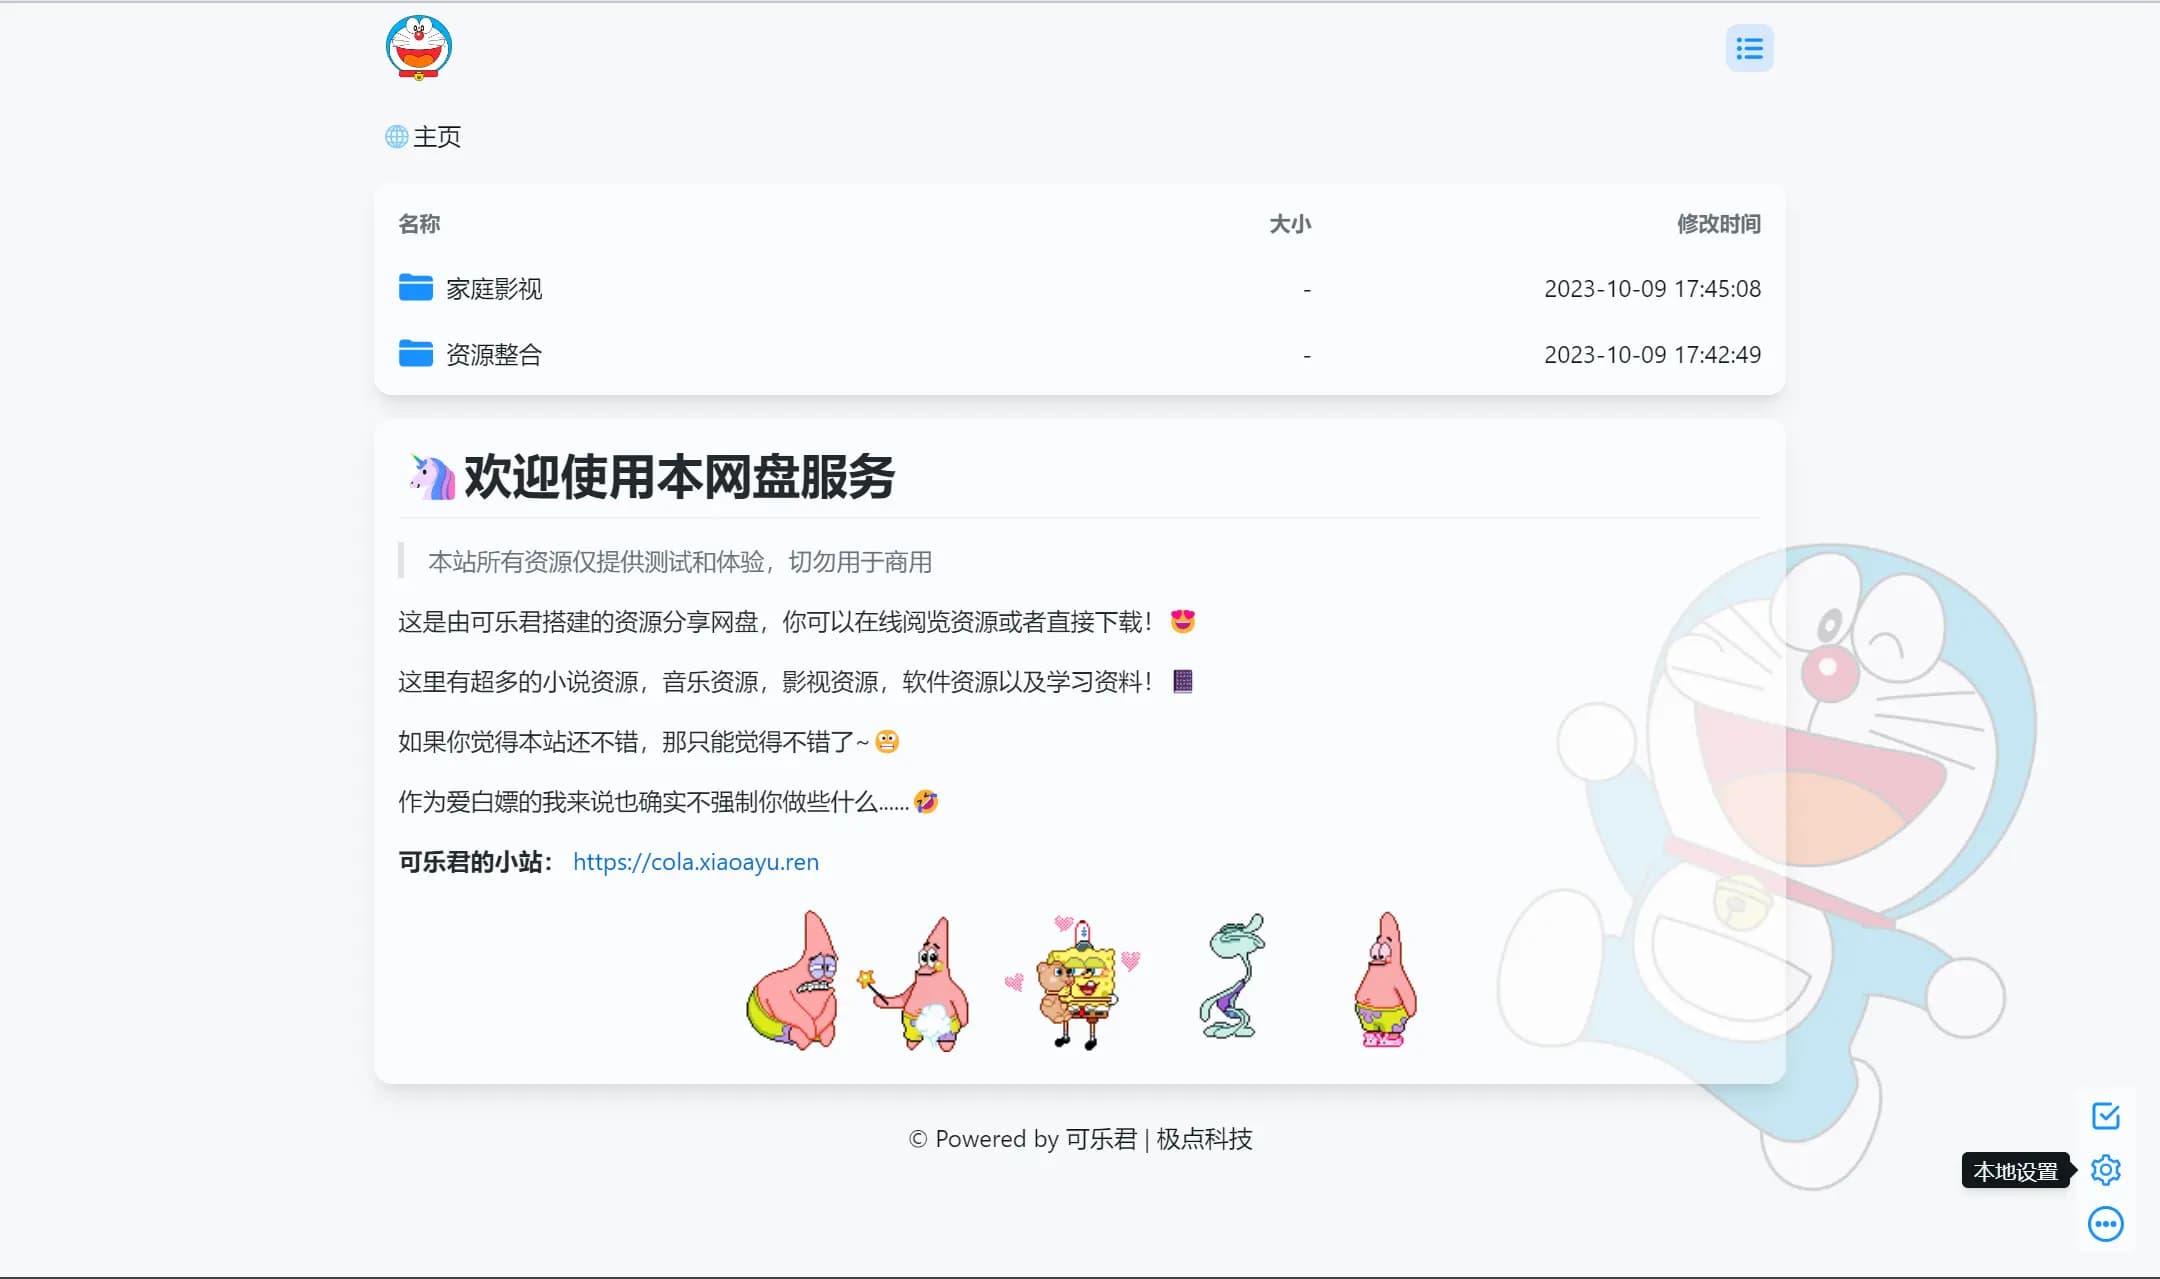Click the quote 本站所有资源仅提供测试和体验

(680, 562)
